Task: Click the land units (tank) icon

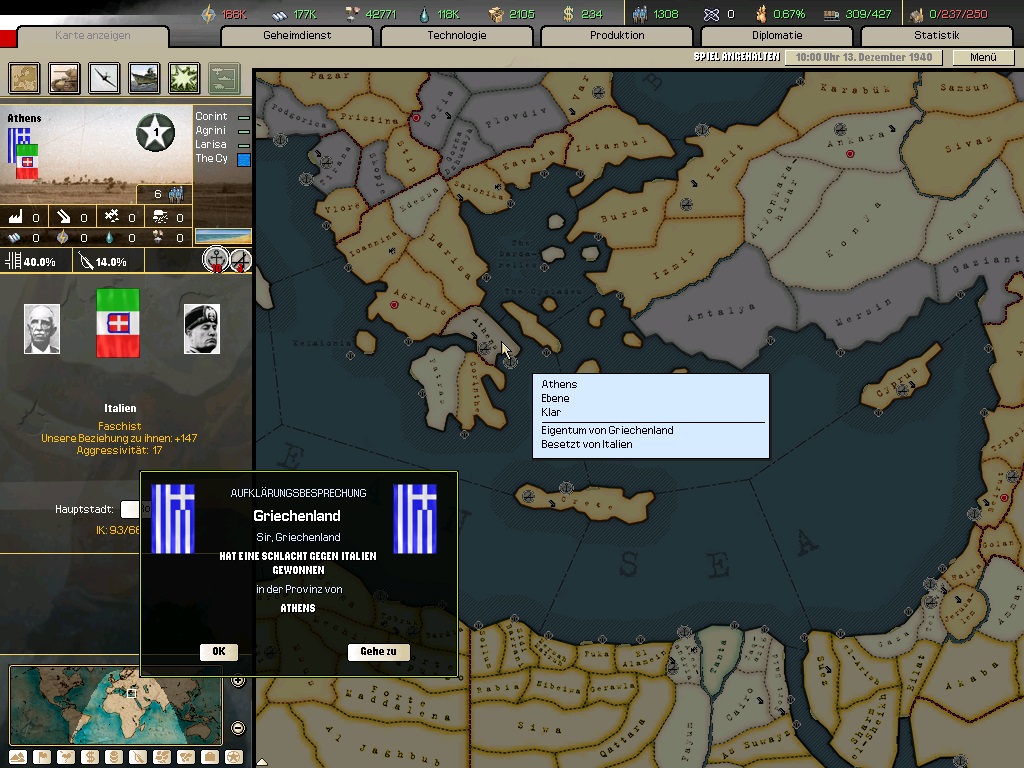Action: coord(65,77)
